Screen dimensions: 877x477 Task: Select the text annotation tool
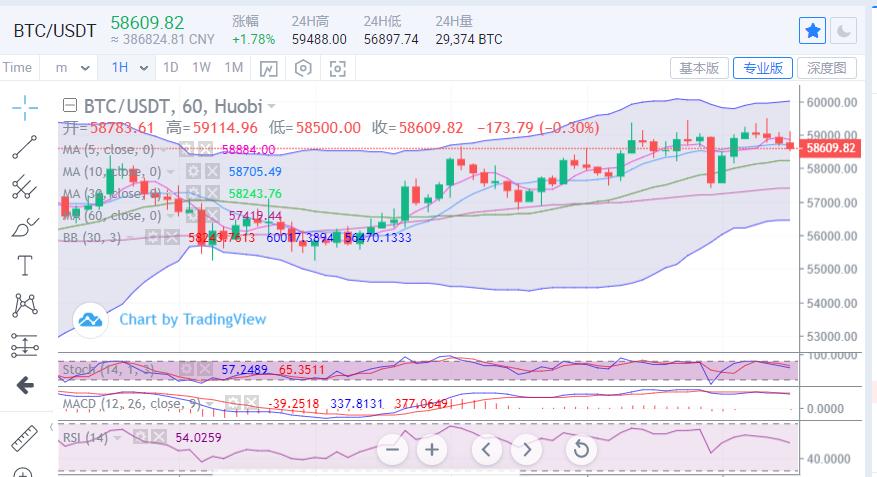(x=25, y=266)
